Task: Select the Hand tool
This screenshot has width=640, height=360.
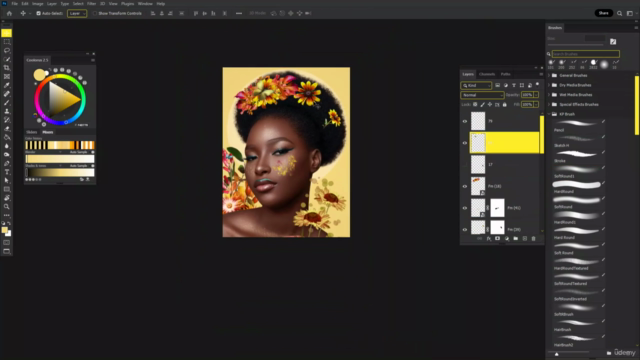Action: pyautogui.click(x=7, y=198)
